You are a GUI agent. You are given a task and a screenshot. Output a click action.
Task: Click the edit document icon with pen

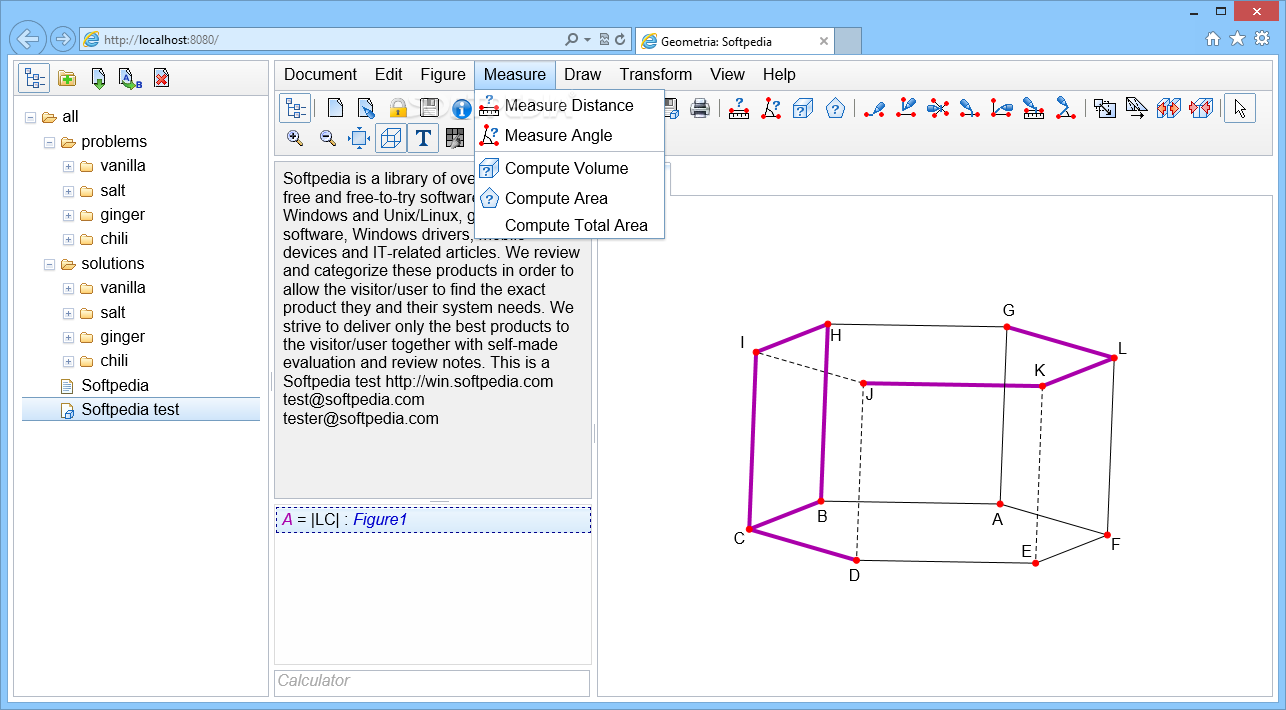coord(366,108)
